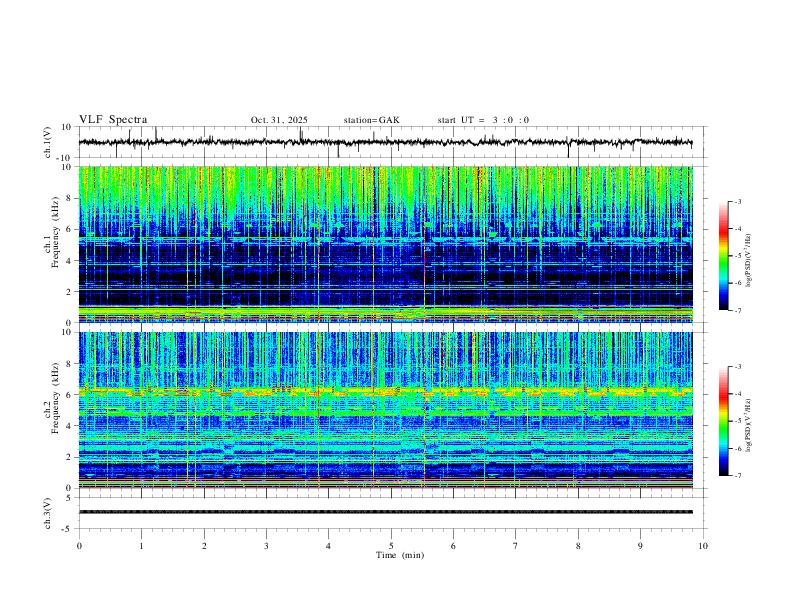792x612 pixels.
Task: Click the "-3" label on ch.1 color bar
Action: pos(738,201)
